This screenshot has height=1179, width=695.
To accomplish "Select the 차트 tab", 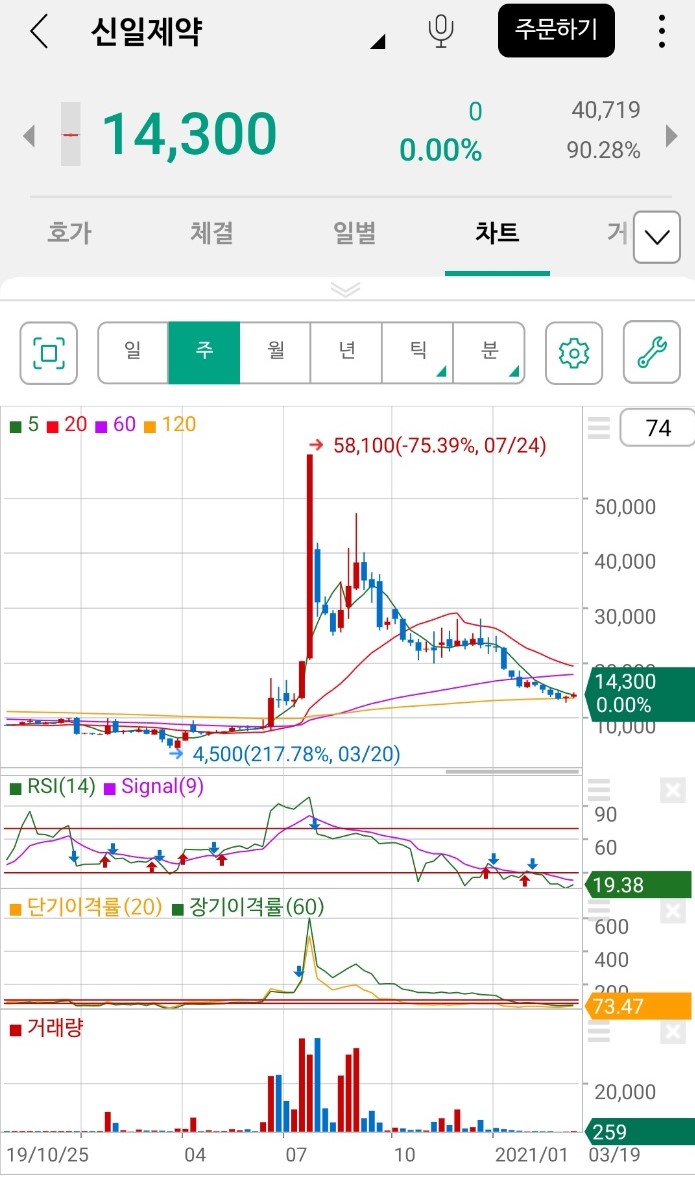I will pyautogui.click(x=497, y=232).
